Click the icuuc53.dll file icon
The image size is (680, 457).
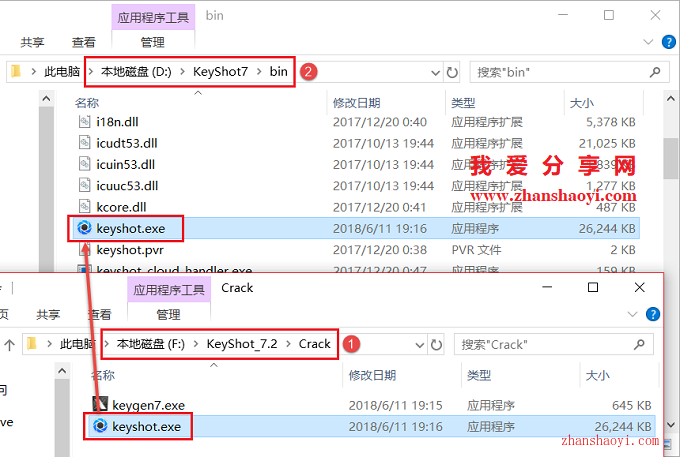84,185
